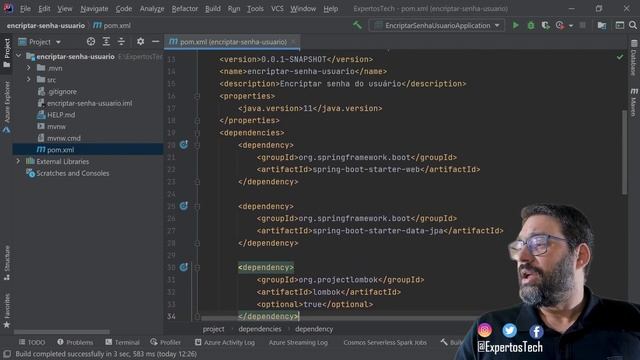Click Expand All in Project panel

[106, 42]
